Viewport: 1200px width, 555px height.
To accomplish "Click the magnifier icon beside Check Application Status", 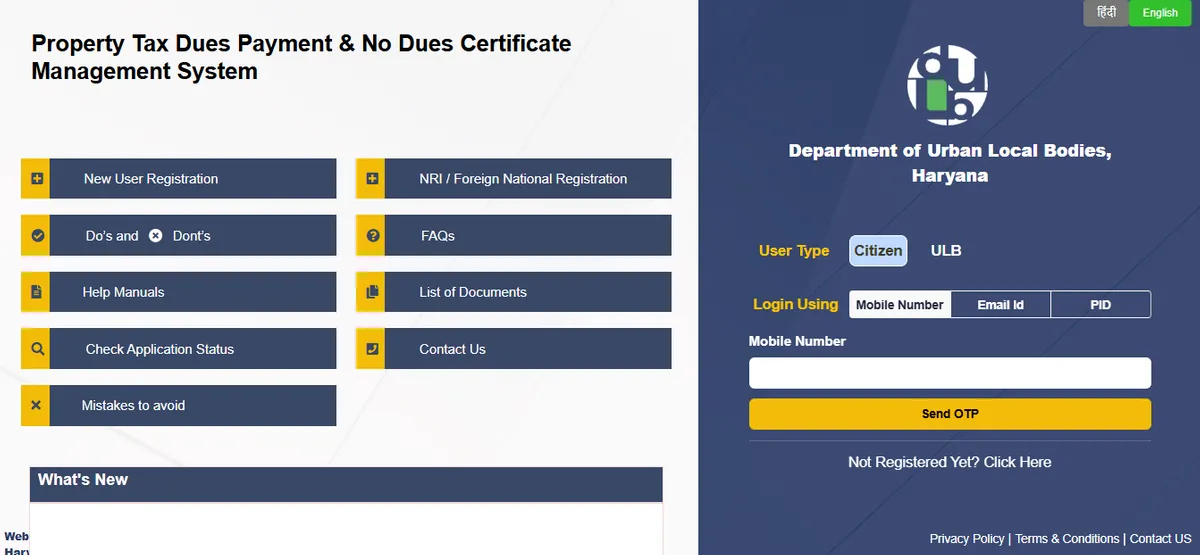I will coord(36,349).
